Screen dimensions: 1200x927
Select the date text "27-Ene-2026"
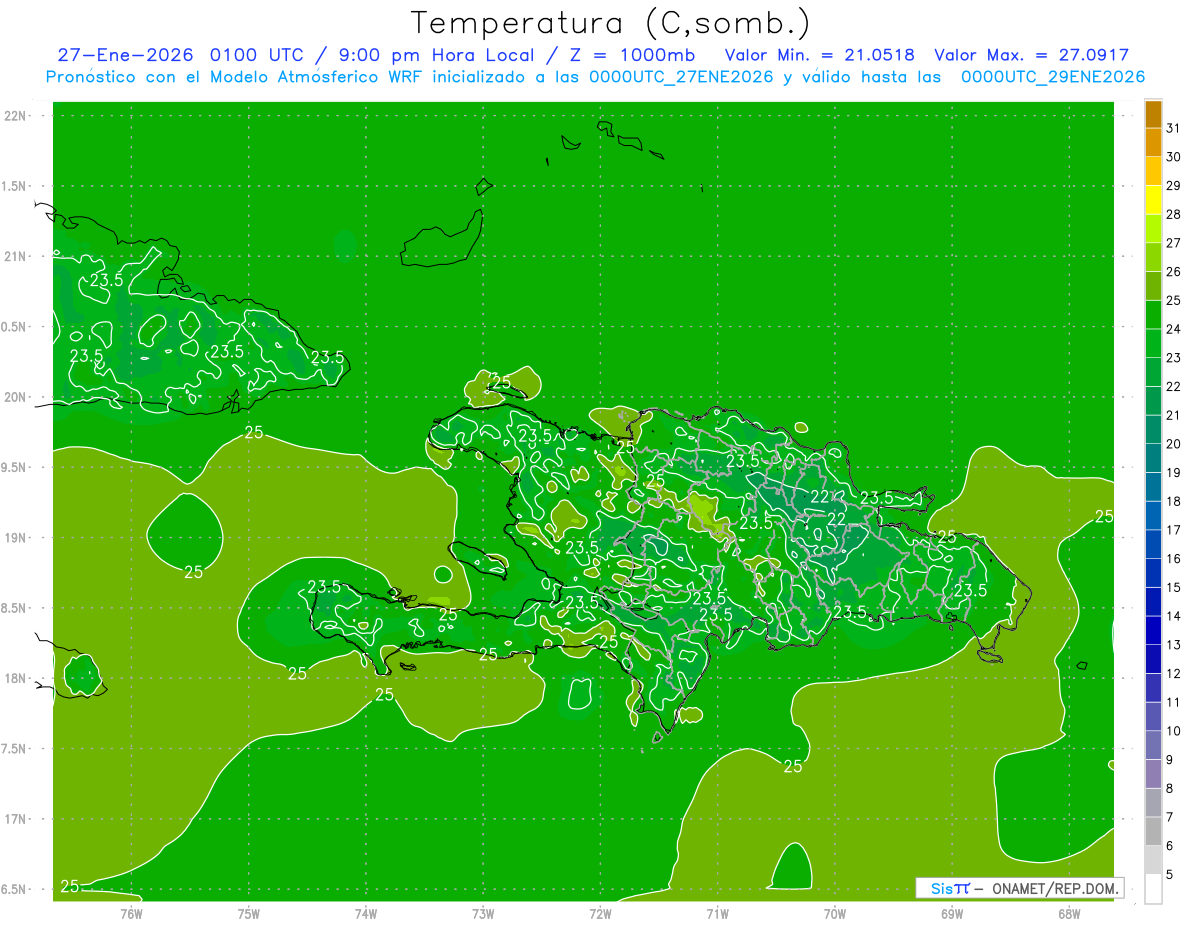click(x=125, y=55)
